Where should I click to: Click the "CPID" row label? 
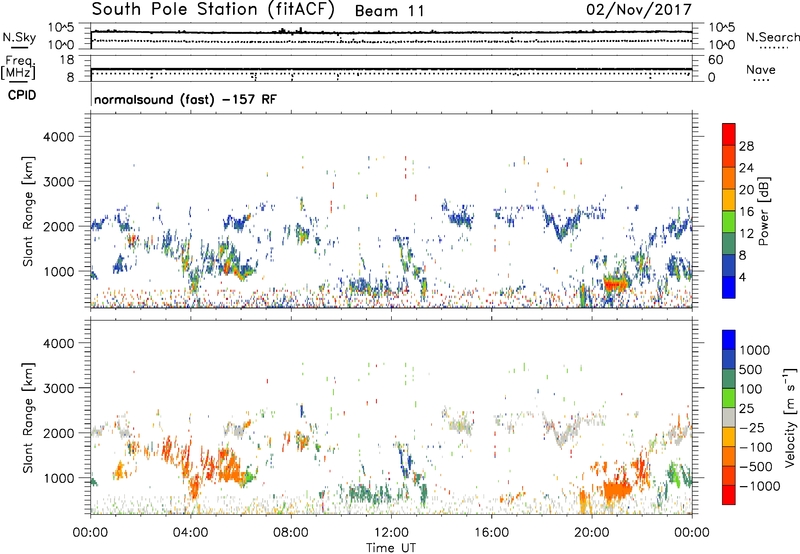[x=22, y=95]
